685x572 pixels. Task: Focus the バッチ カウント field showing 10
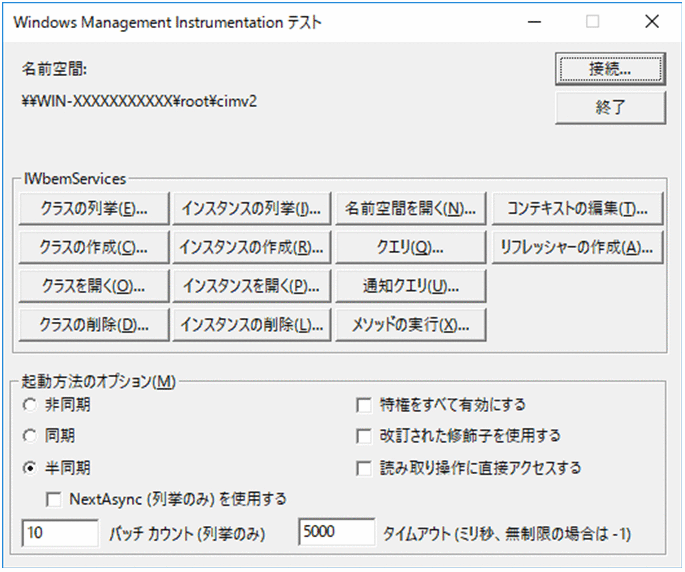[60, 533]
